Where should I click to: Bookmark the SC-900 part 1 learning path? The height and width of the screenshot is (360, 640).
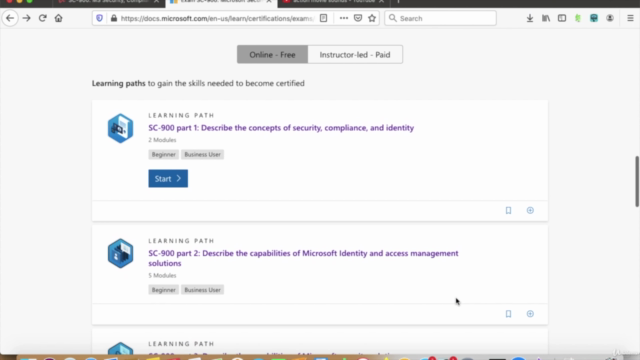tap(508, 211)
